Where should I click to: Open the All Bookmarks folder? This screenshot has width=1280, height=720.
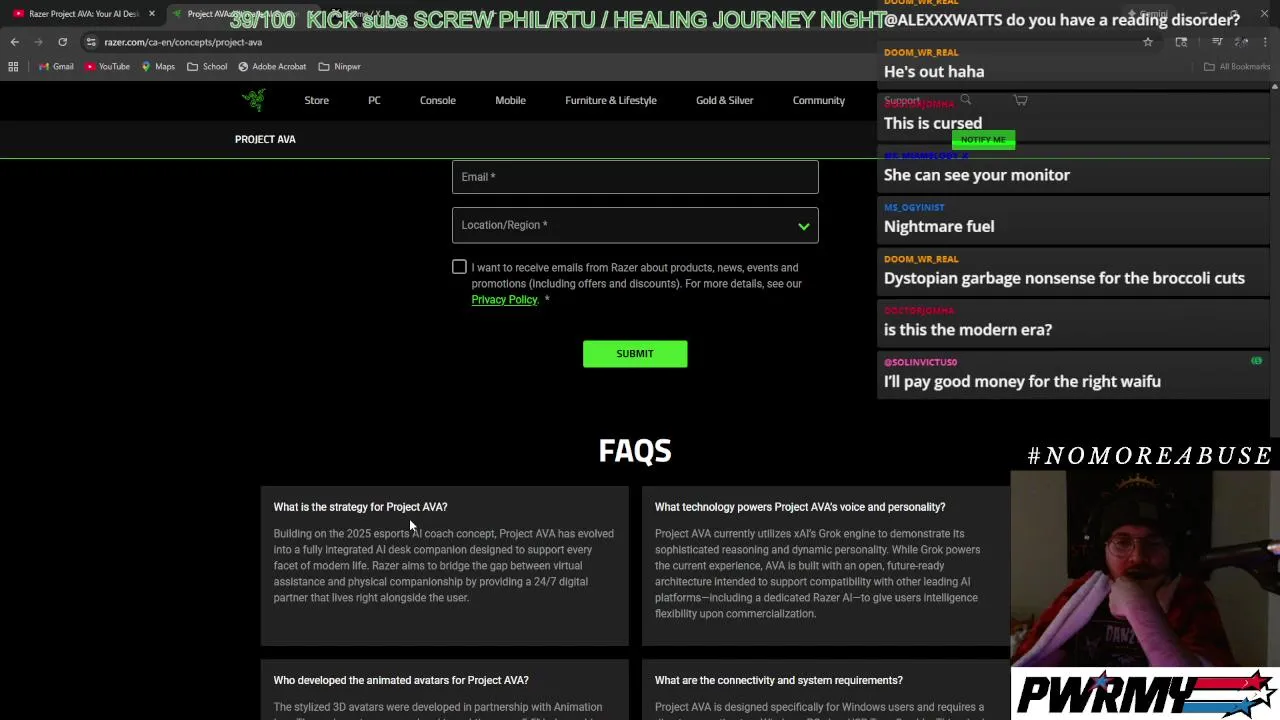[1236, 67]
